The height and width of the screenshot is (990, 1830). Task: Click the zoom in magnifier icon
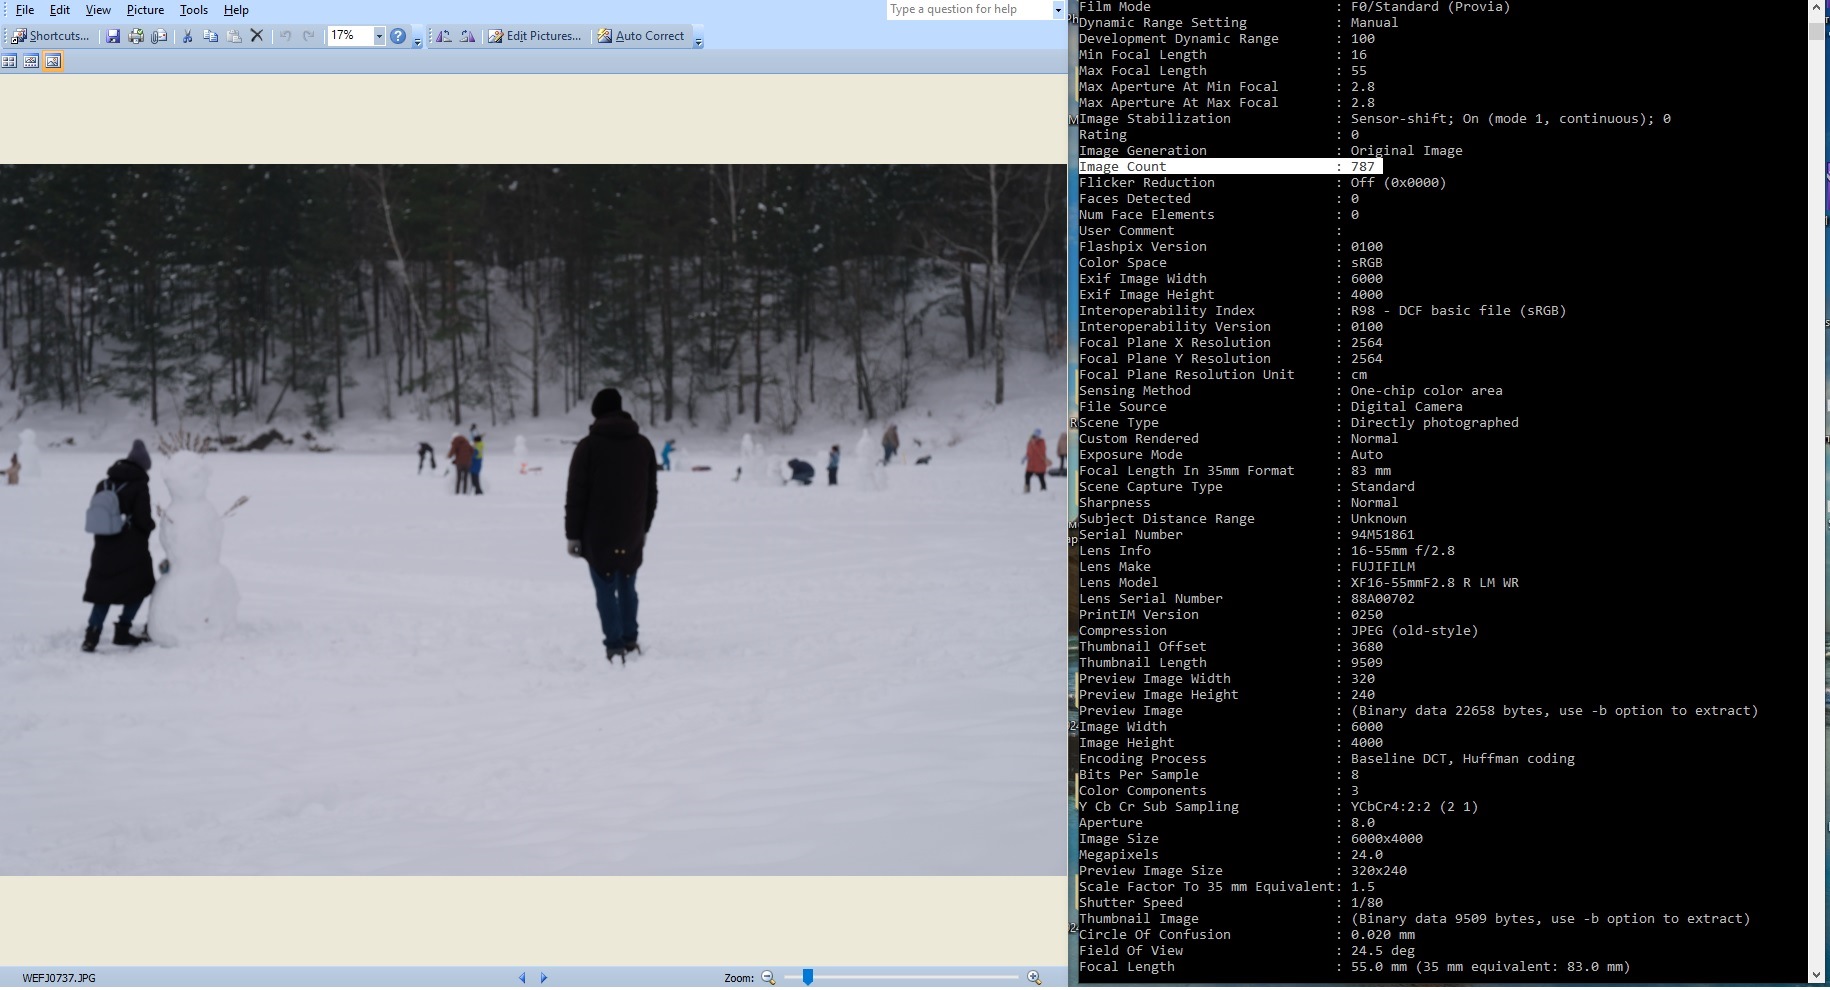coord(1034,978)
